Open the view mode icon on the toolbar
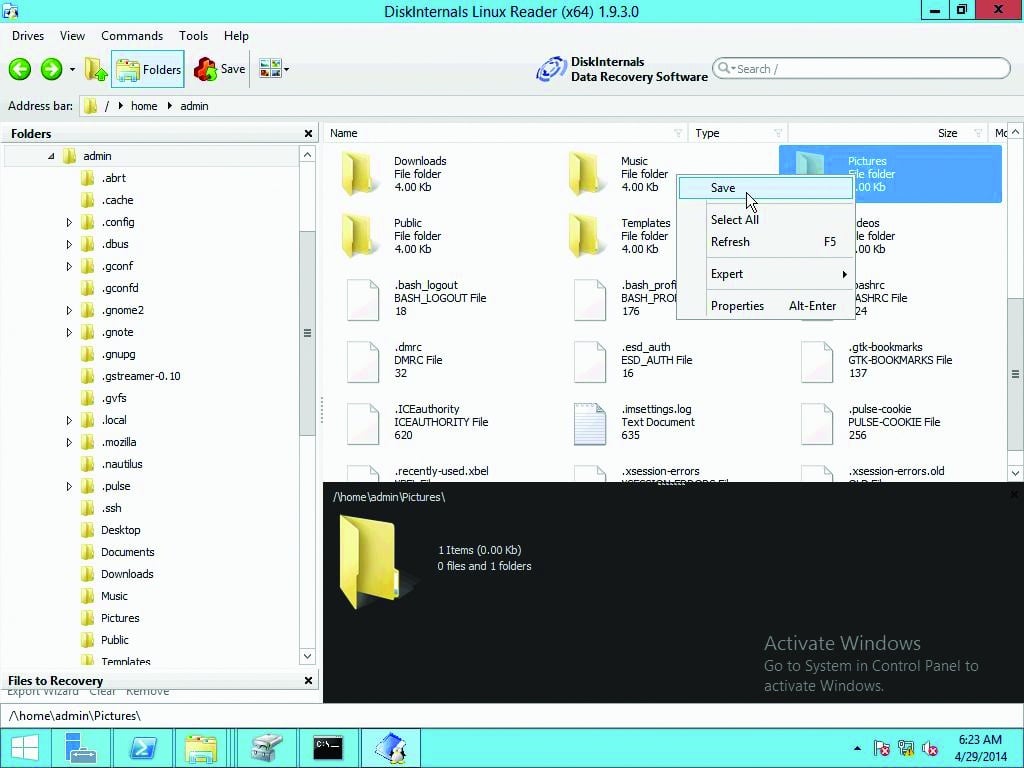 pos(266,68)
